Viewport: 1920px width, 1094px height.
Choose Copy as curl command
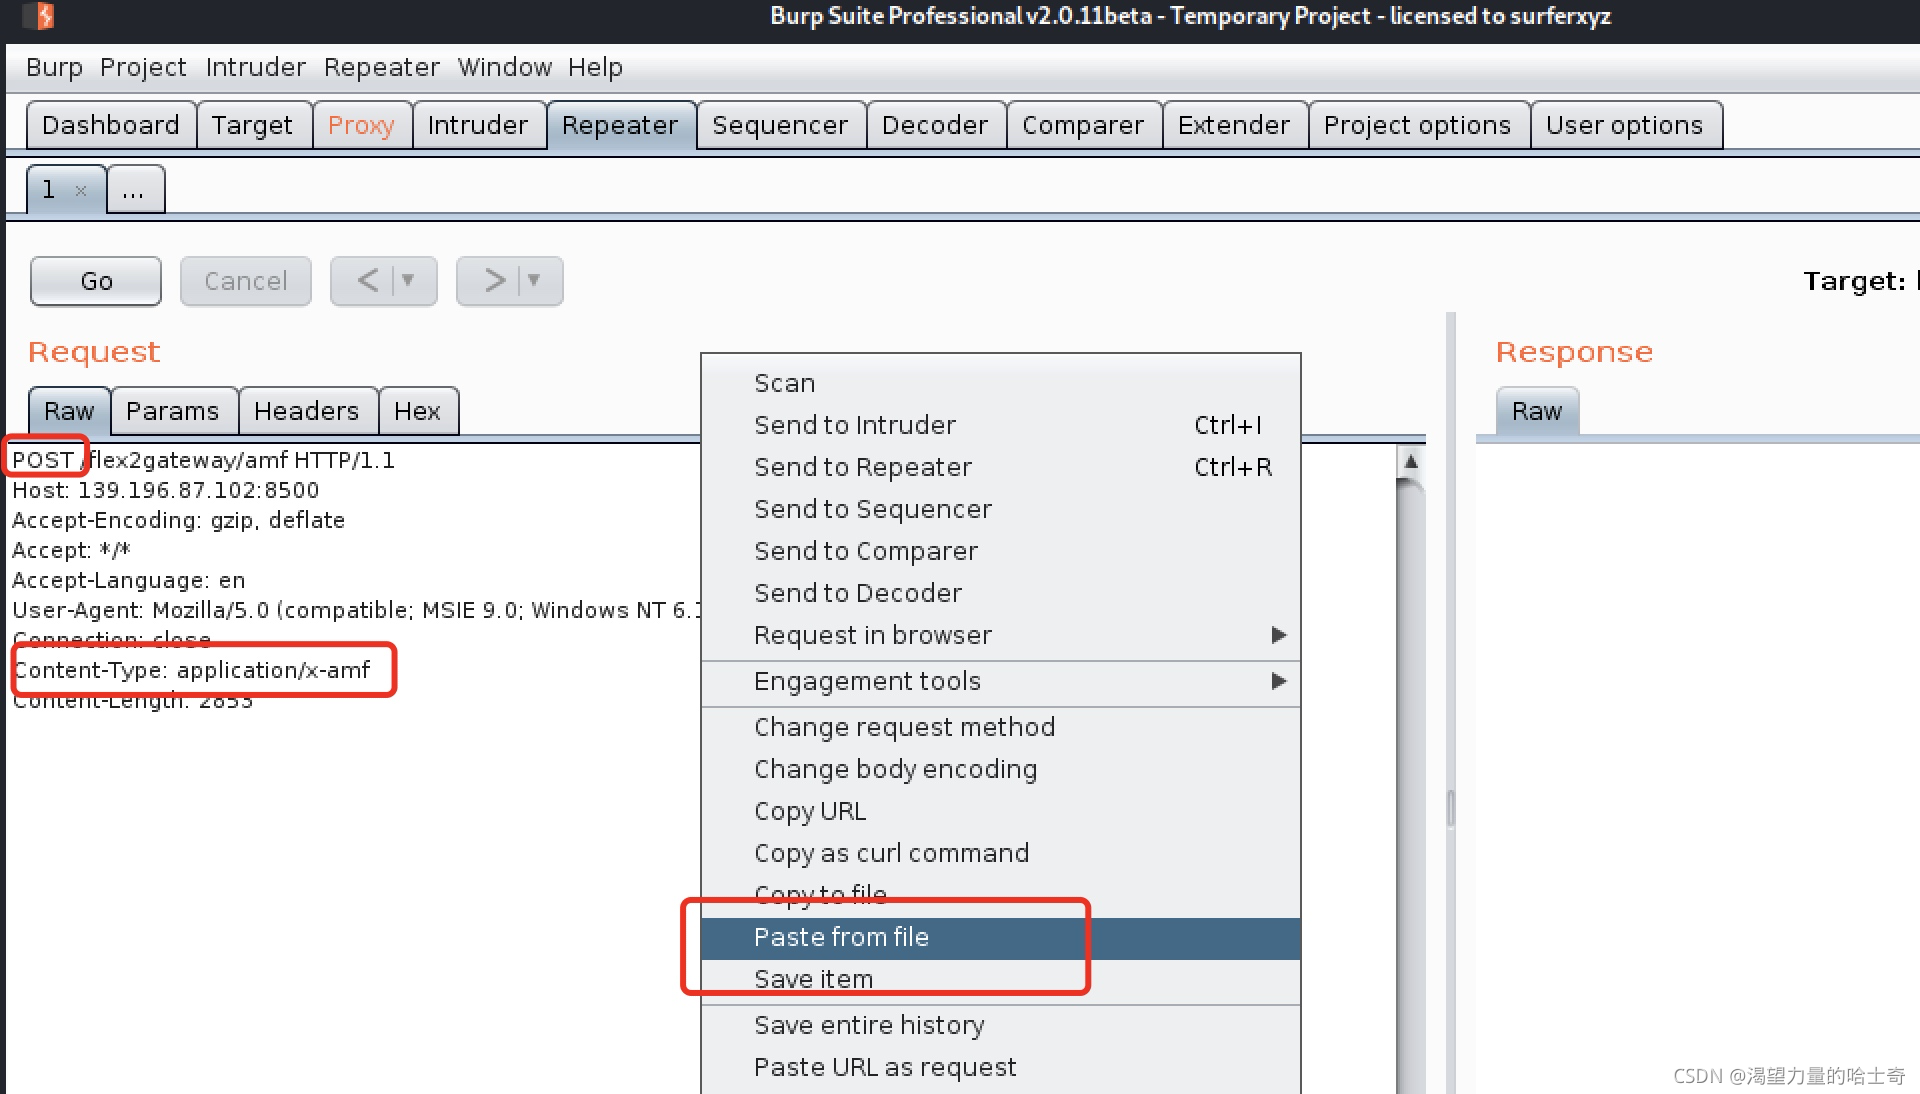[1000, 853]
